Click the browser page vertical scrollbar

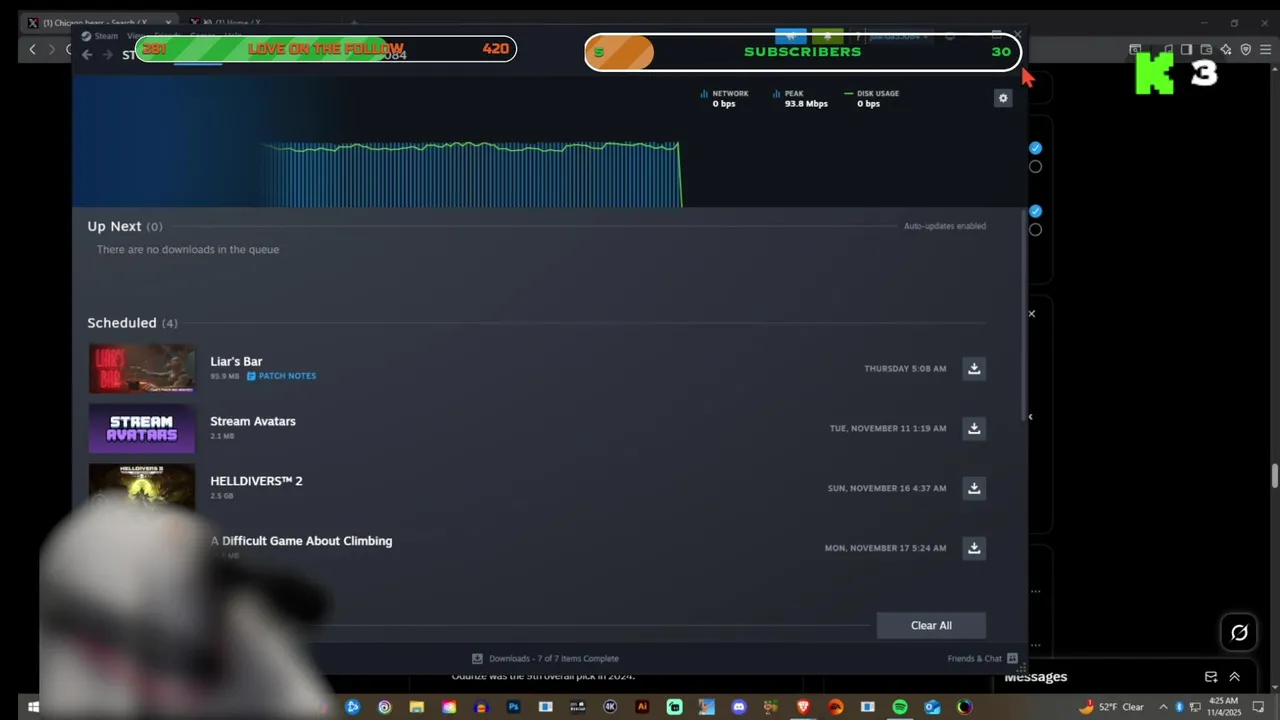coord(1274,476)
